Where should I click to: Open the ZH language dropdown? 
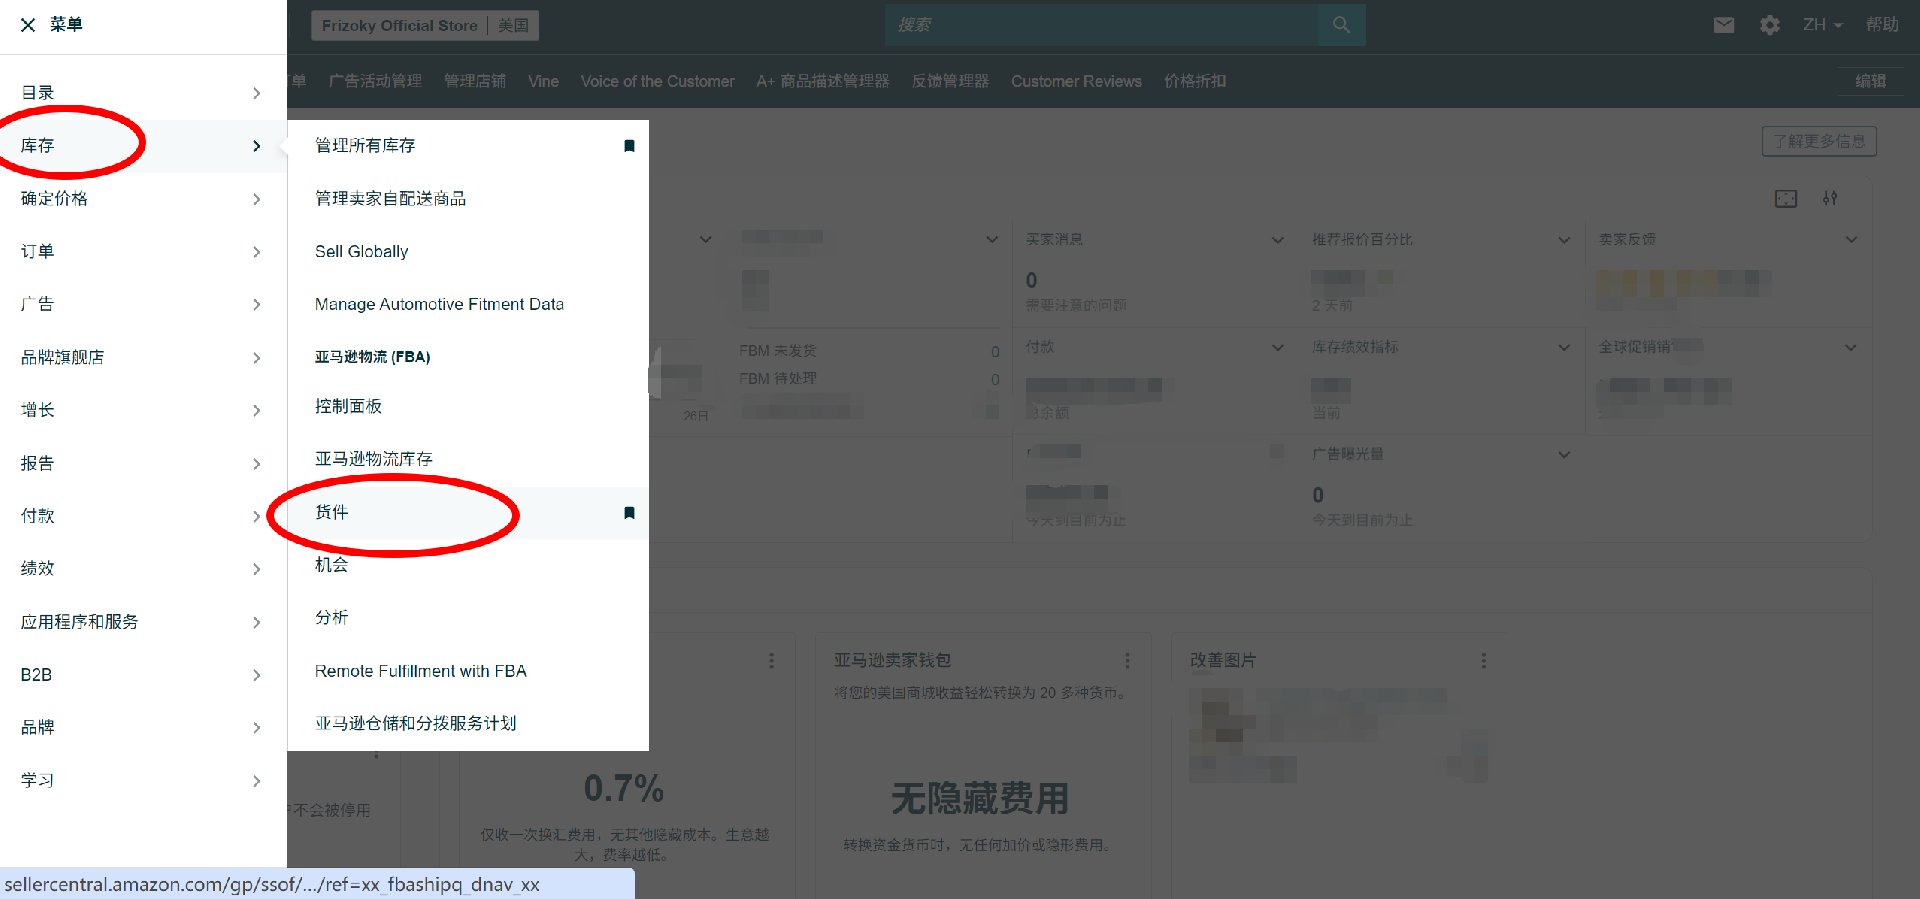(1822, 25)
